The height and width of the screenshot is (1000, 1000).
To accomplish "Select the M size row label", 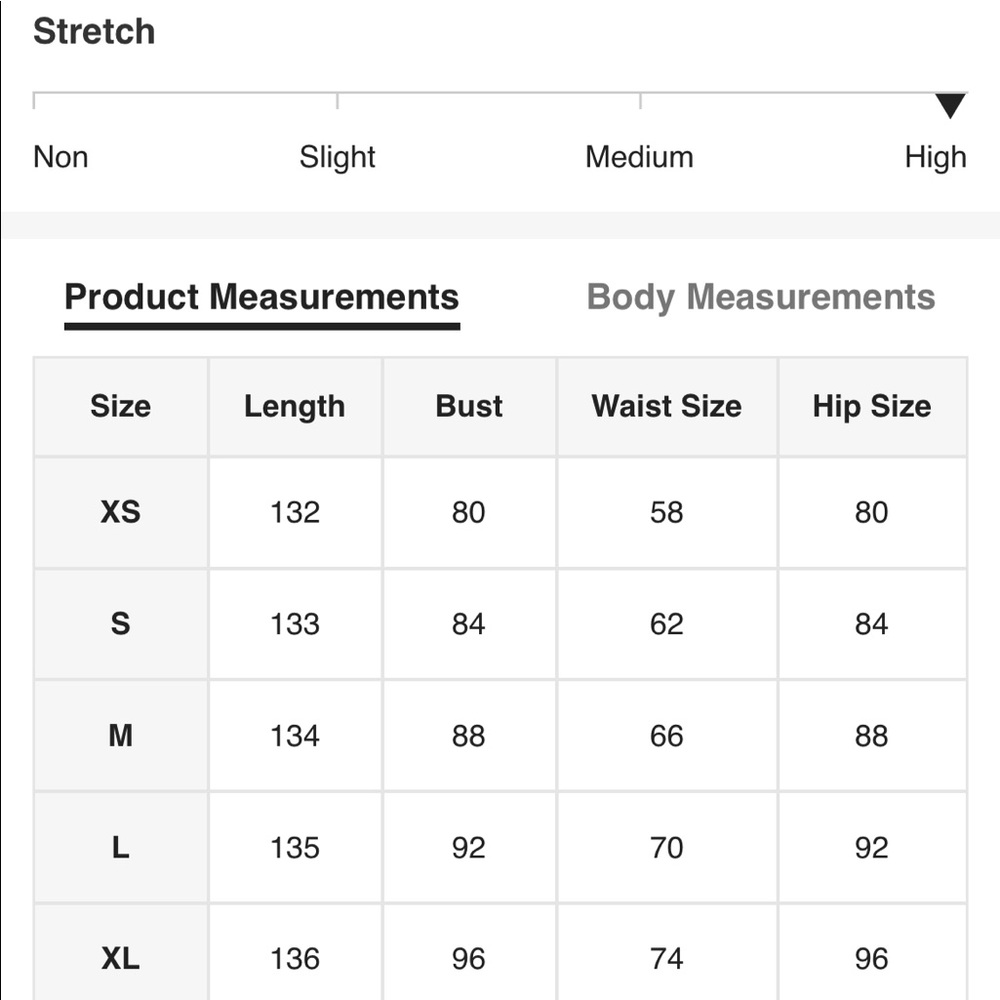I will pyautogui.click(x=120, y=736).
